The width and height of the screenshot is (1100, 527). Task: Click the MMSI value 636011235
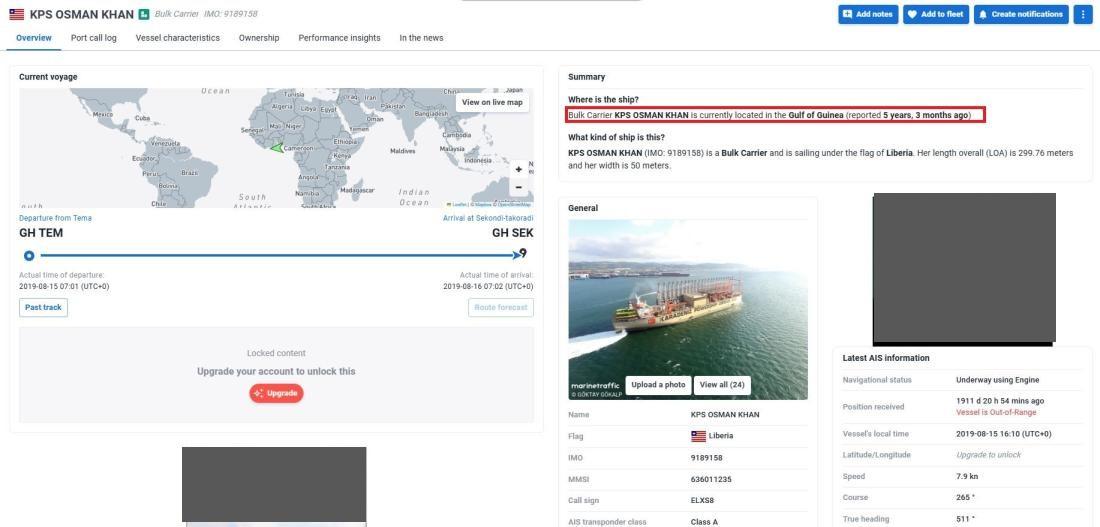tap(711, 479)
